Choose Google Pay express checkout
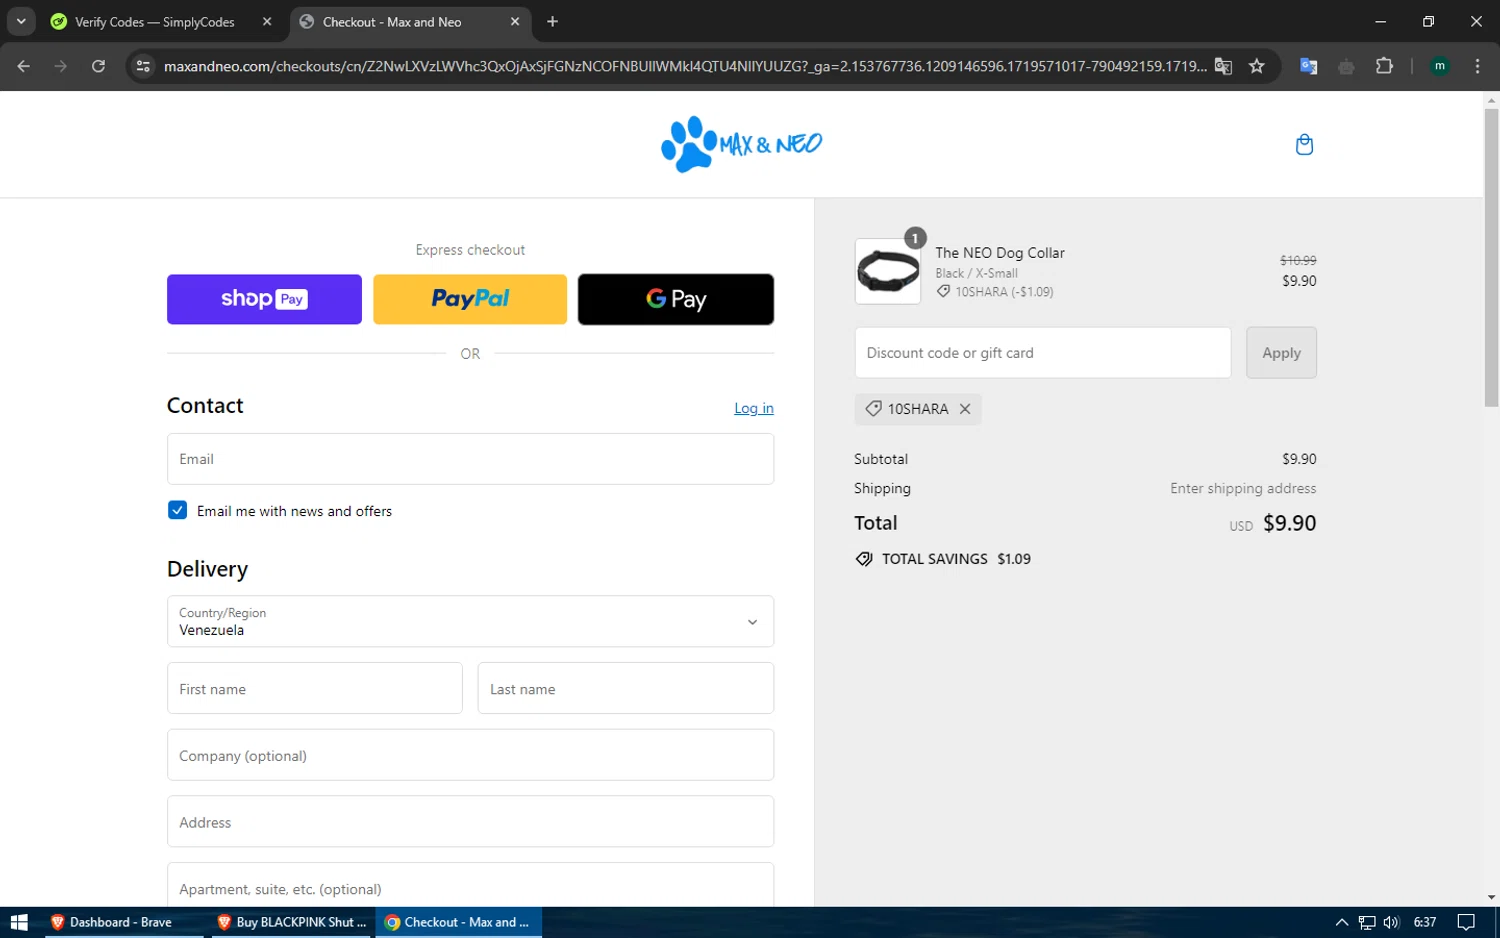This screenshot has height=938, width=1500. click(676, 299)
